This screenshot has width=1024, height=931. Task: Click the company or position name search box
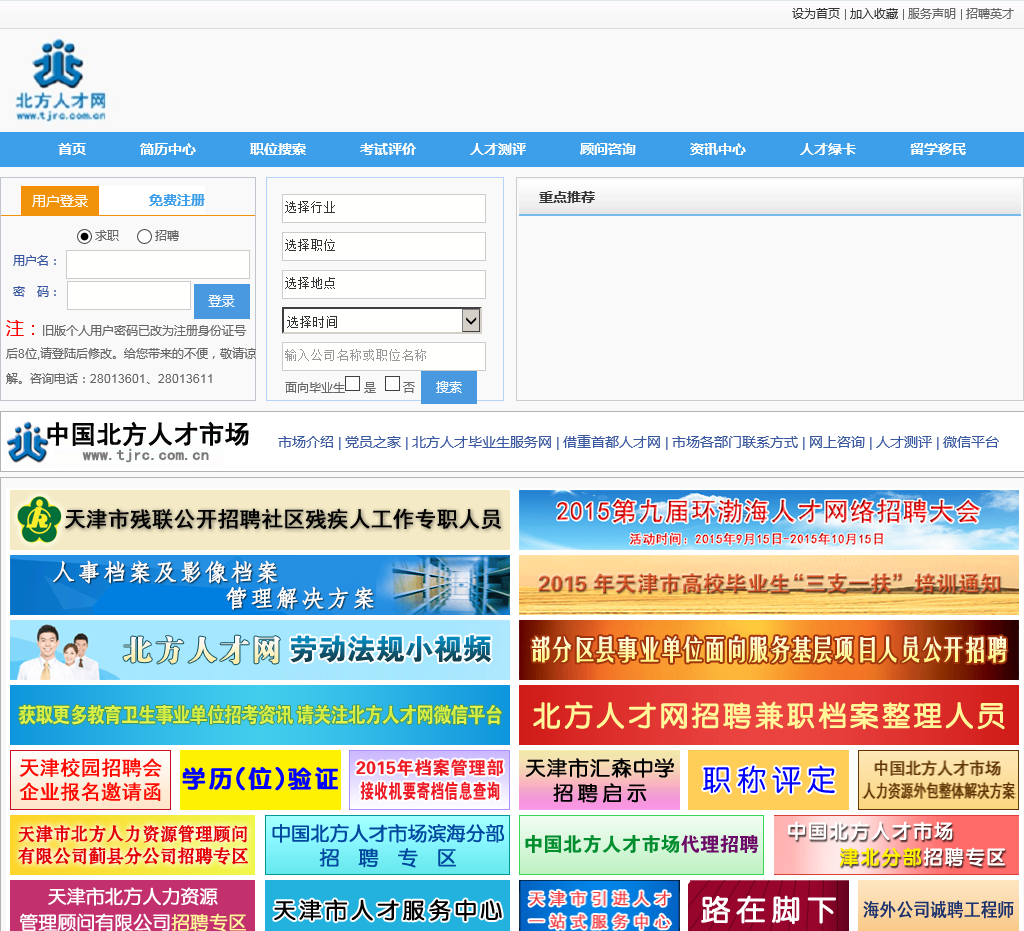point(384,356)
